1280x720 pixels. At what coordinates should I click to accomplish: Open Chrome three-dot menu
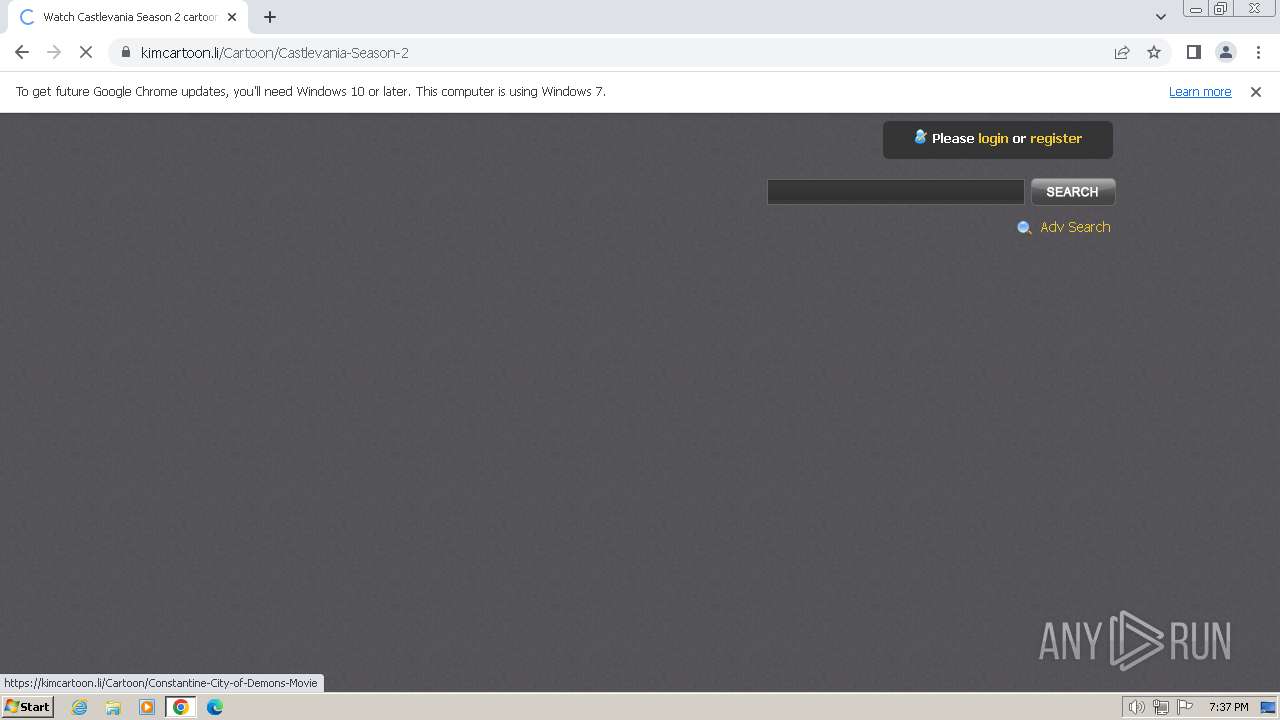1258,52
